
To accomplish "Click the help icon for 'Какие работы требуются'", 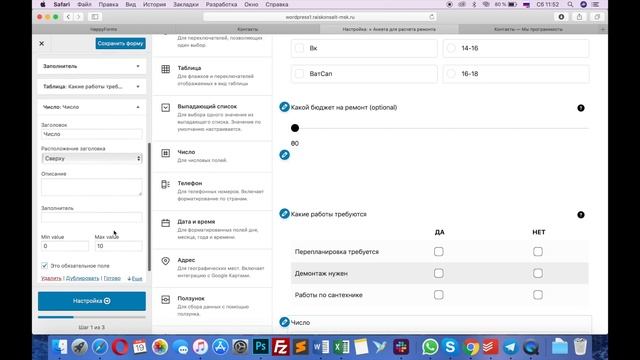I will 581,215.
